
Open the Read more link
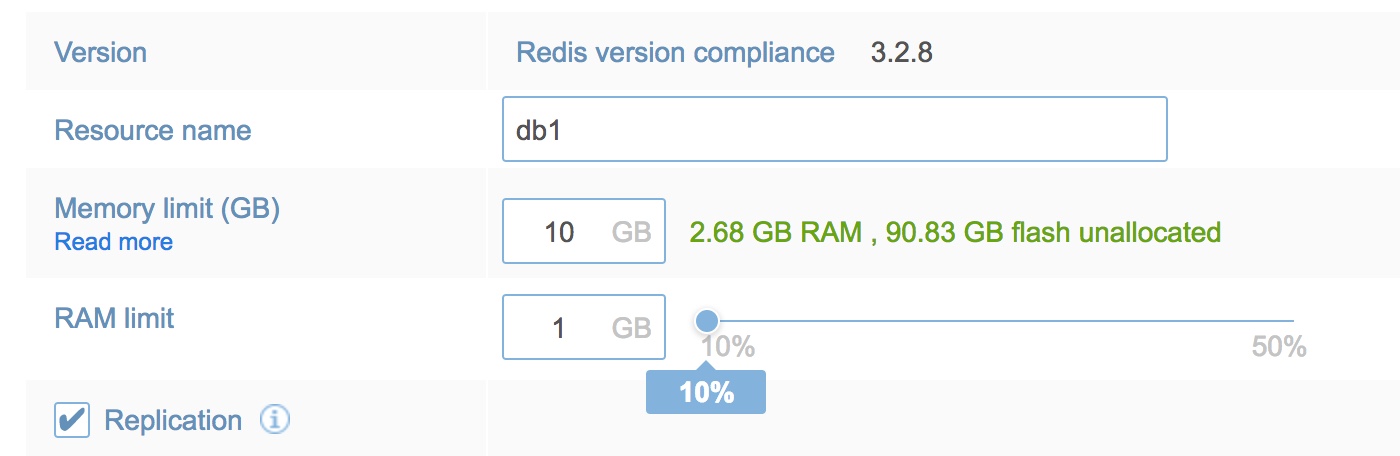coord(113,242)
